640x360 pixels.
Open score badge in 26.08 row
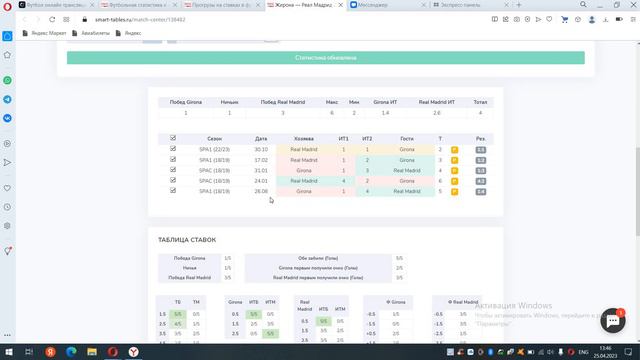(481, 191)
